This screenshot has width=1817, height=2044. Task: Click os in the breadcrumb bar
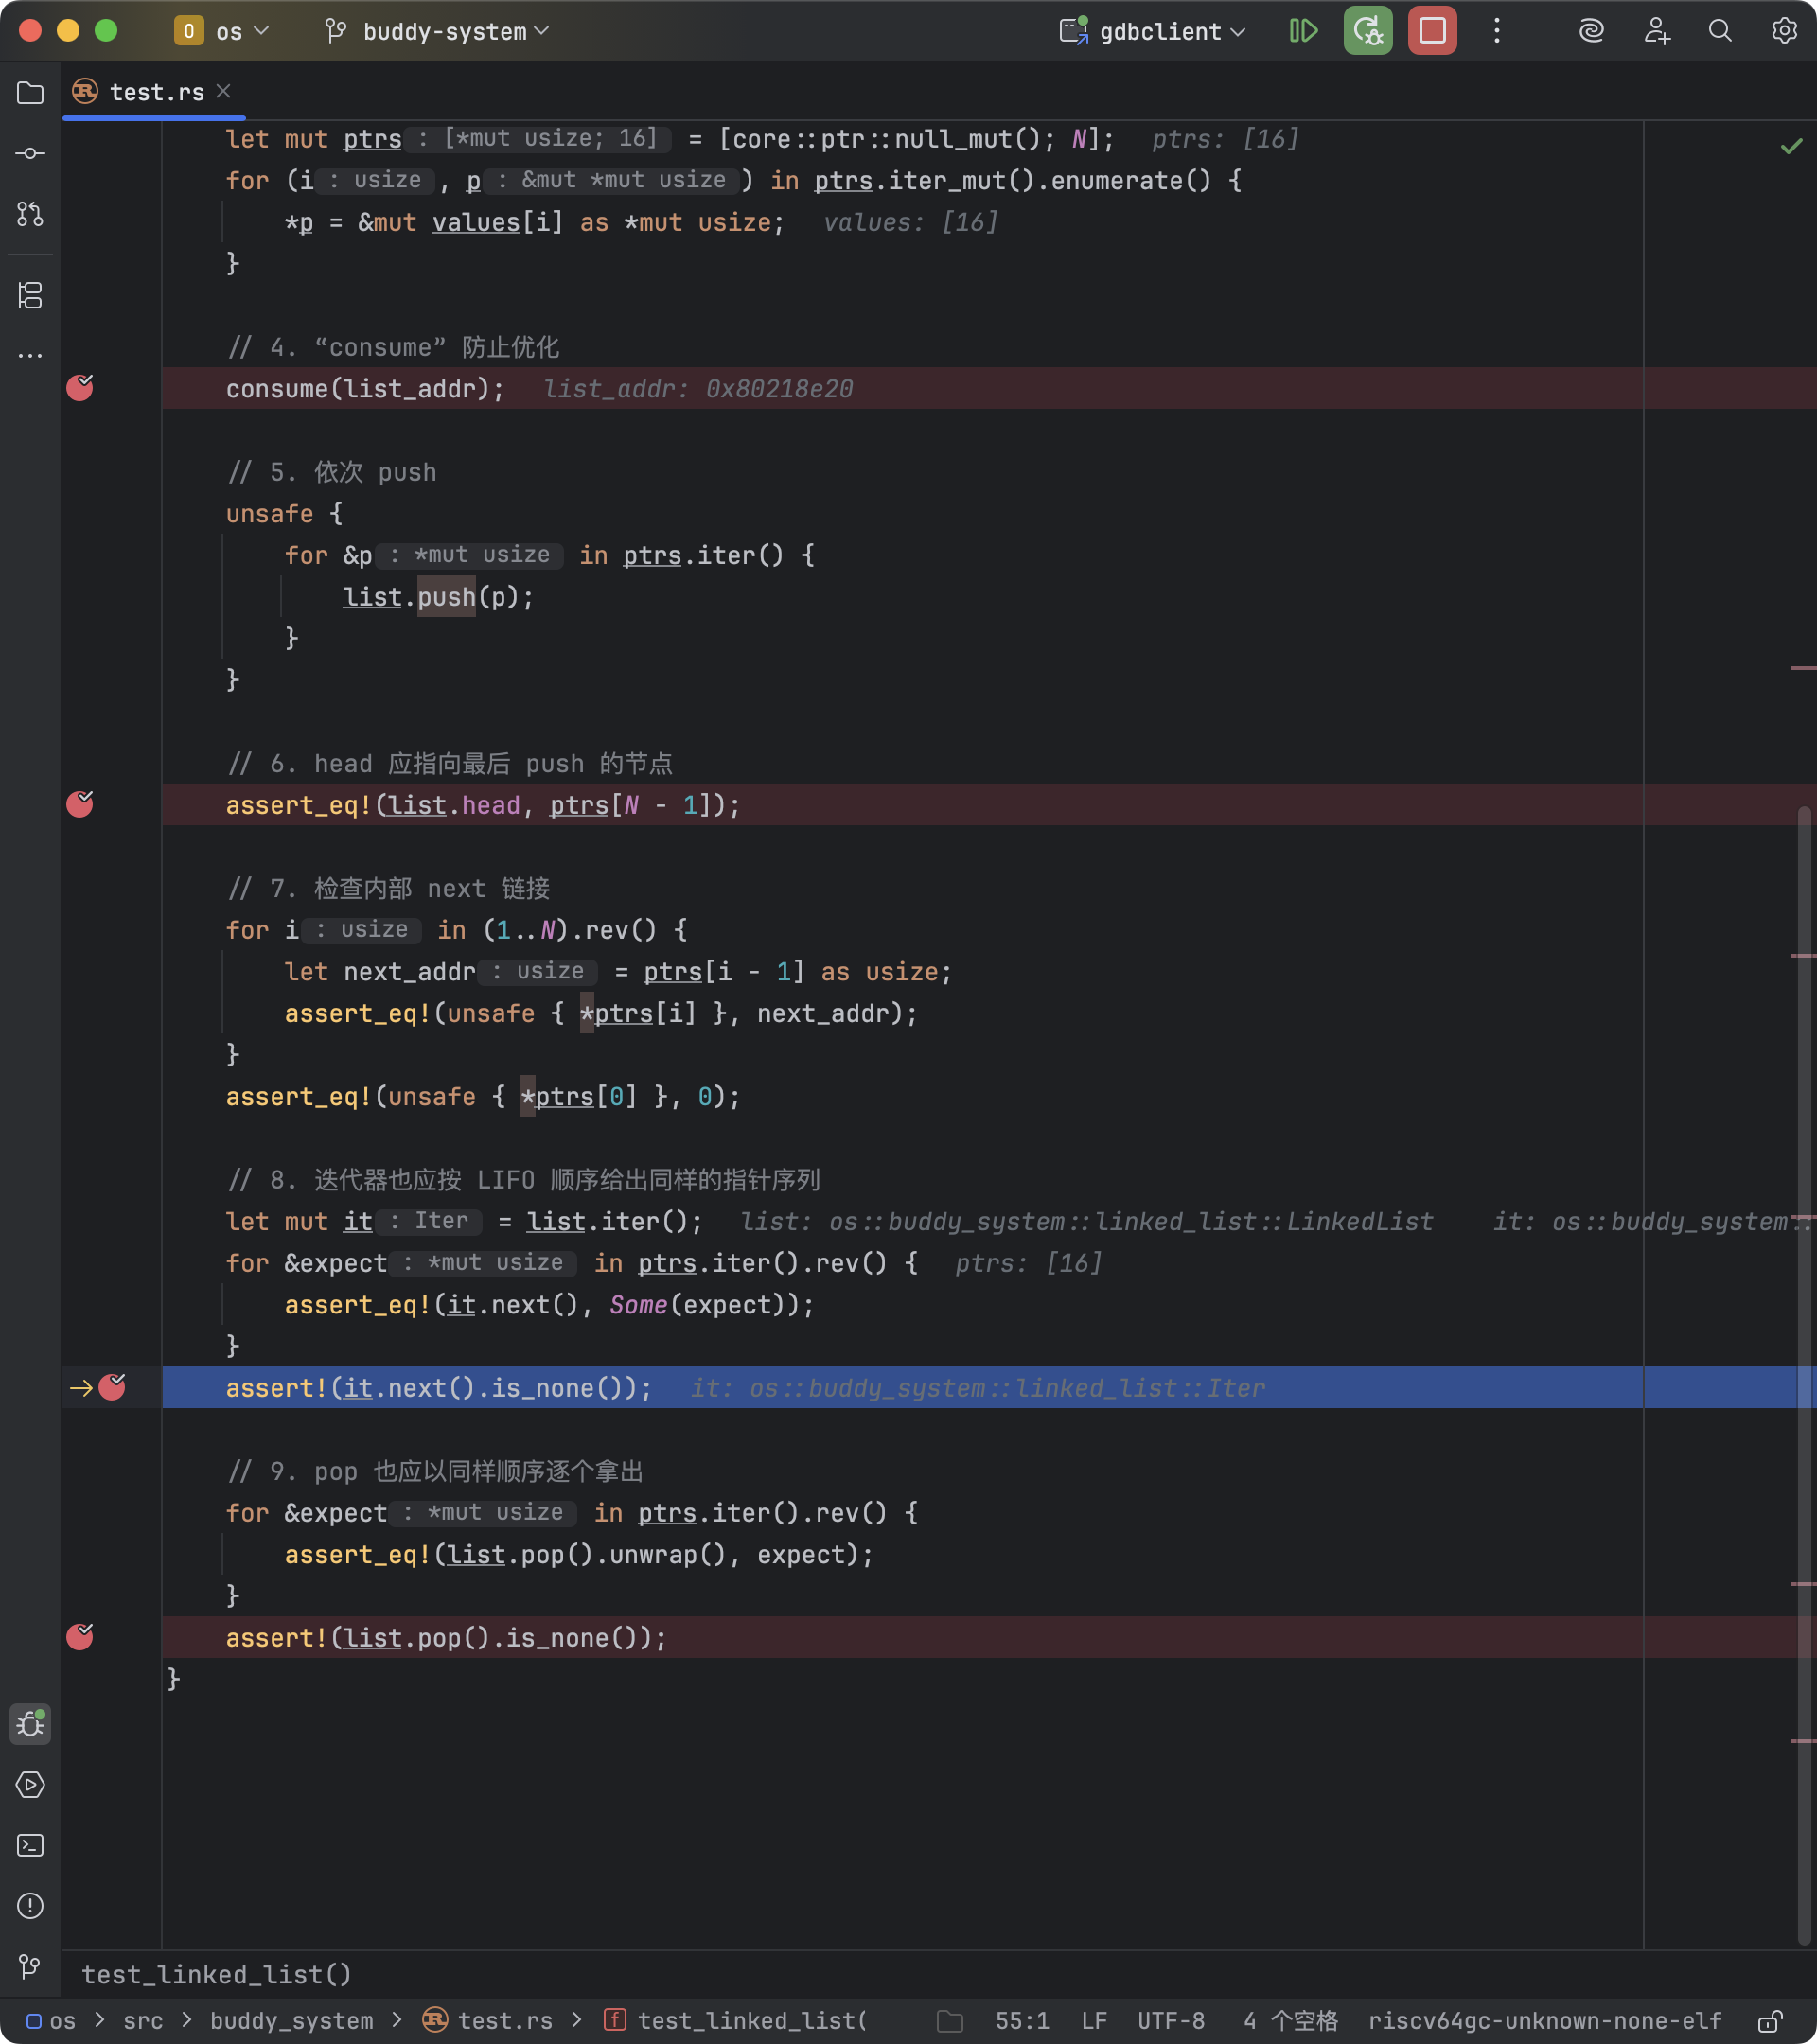[51, 2021]
